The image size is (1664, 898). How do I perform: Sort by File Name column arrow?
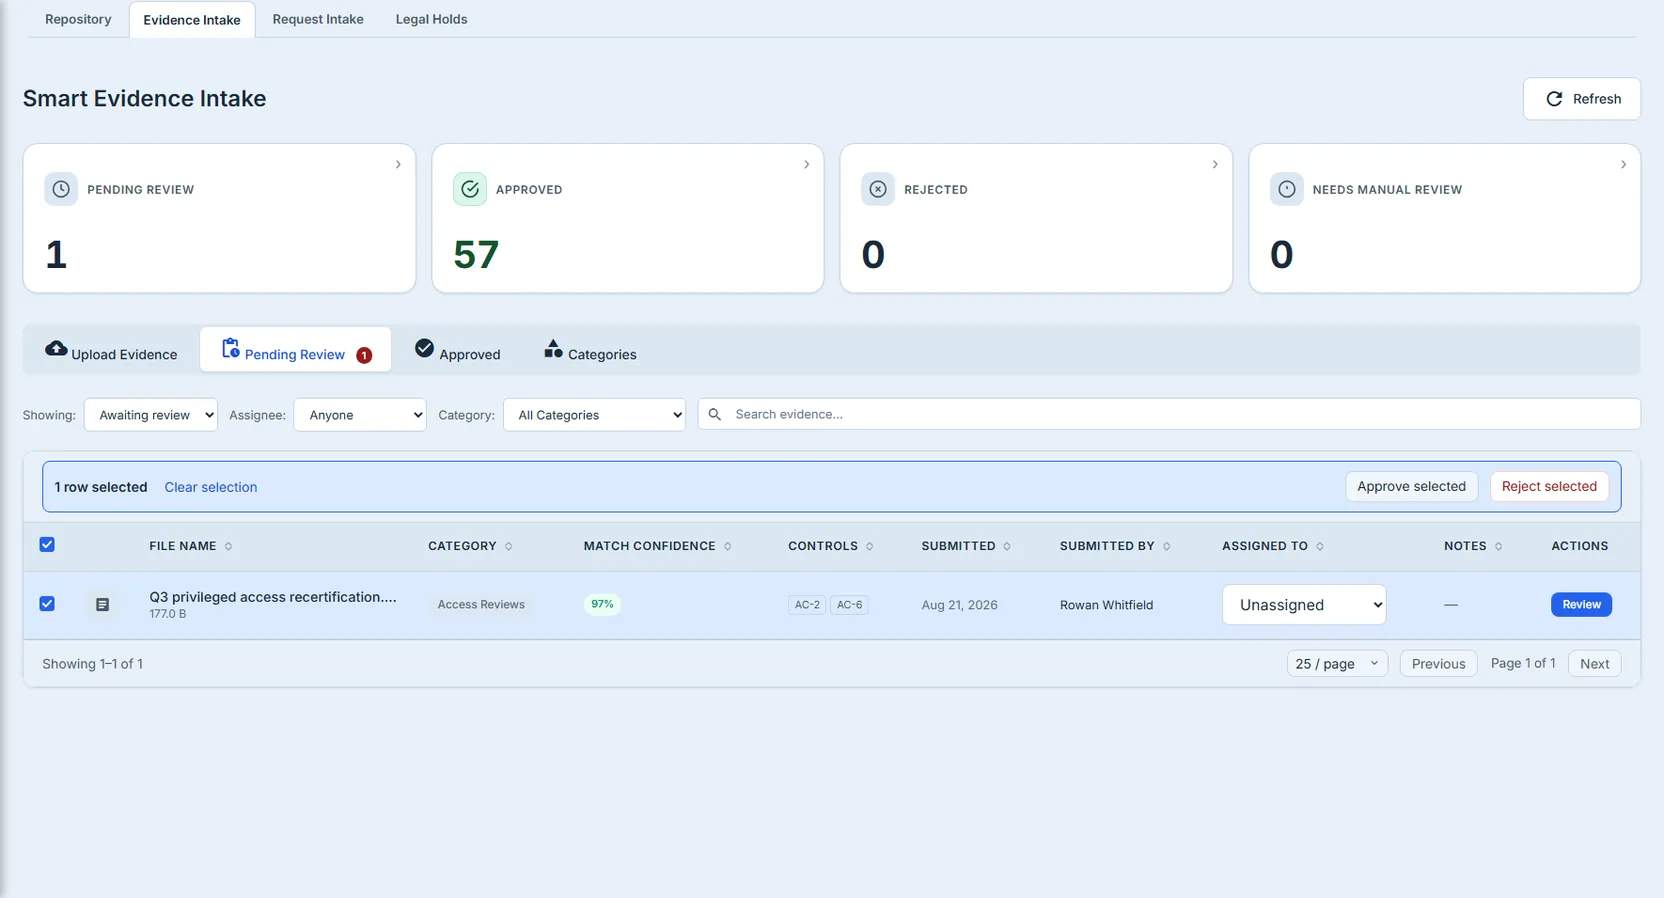coord(228,546)
